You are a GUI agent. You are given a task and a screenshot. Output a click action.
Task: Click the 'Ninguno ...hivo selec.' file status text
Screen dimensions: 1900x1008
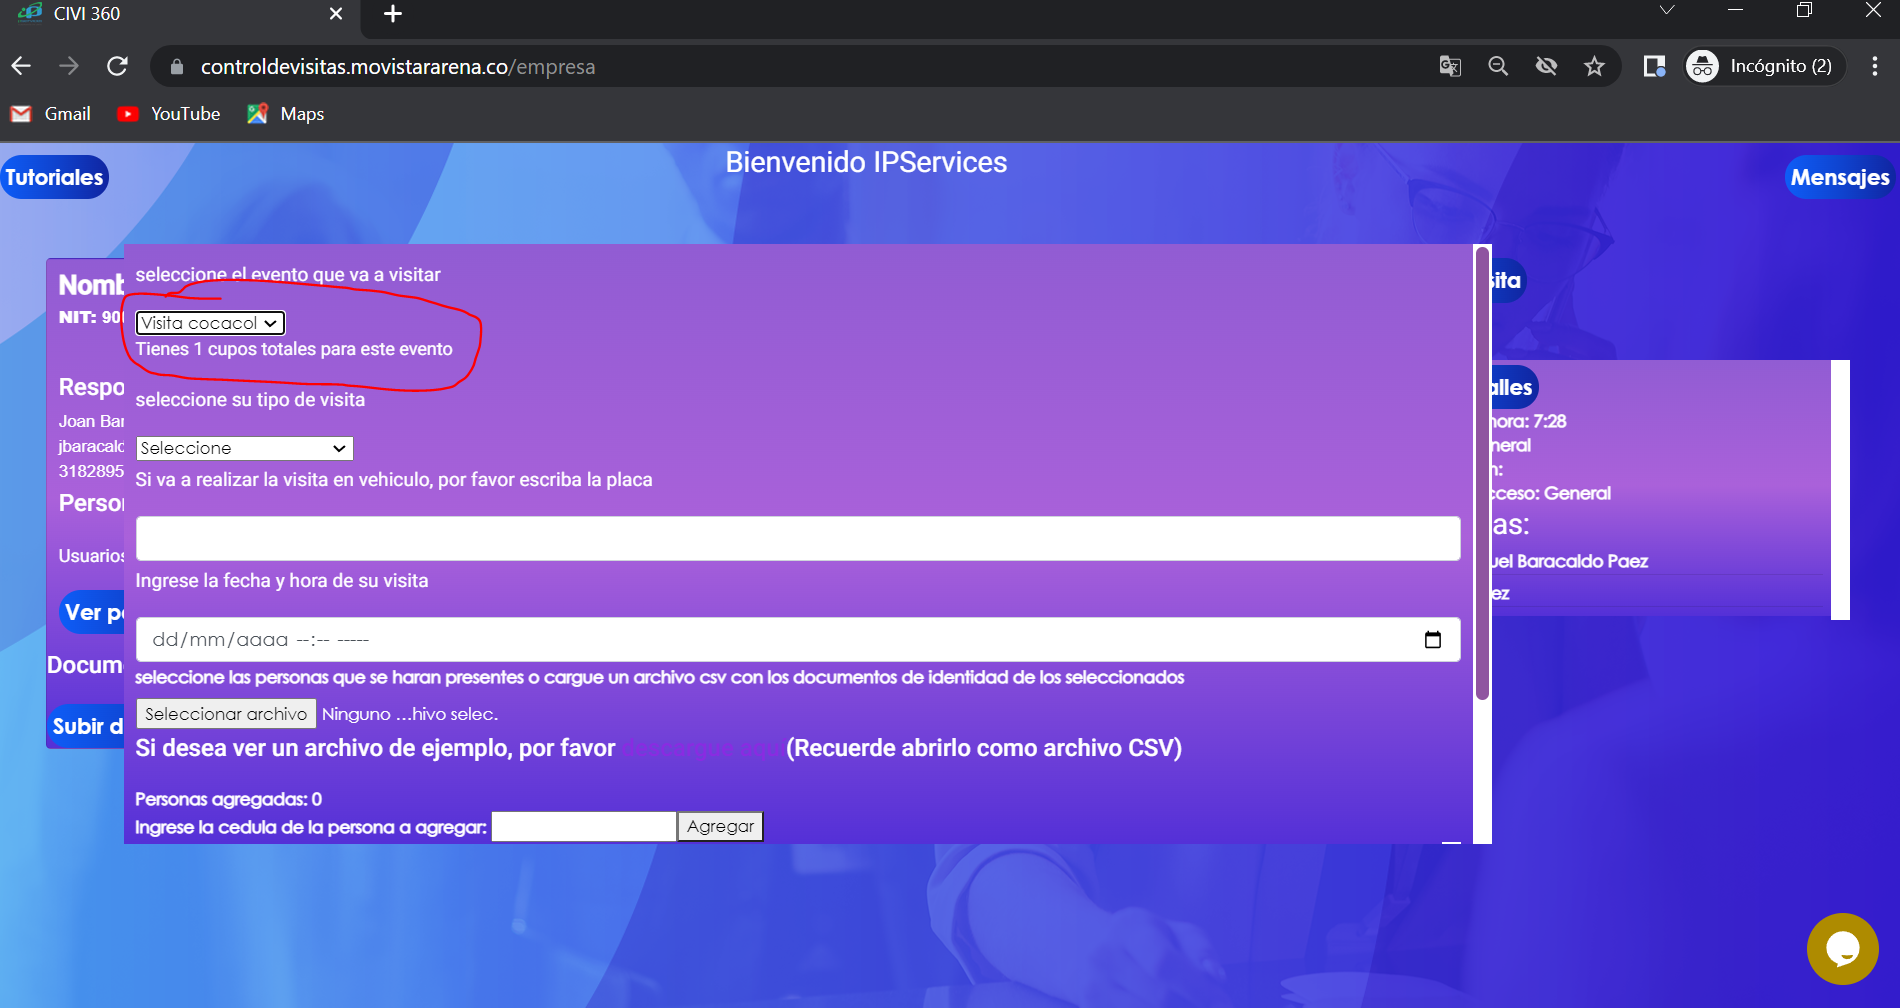[410, 714]
